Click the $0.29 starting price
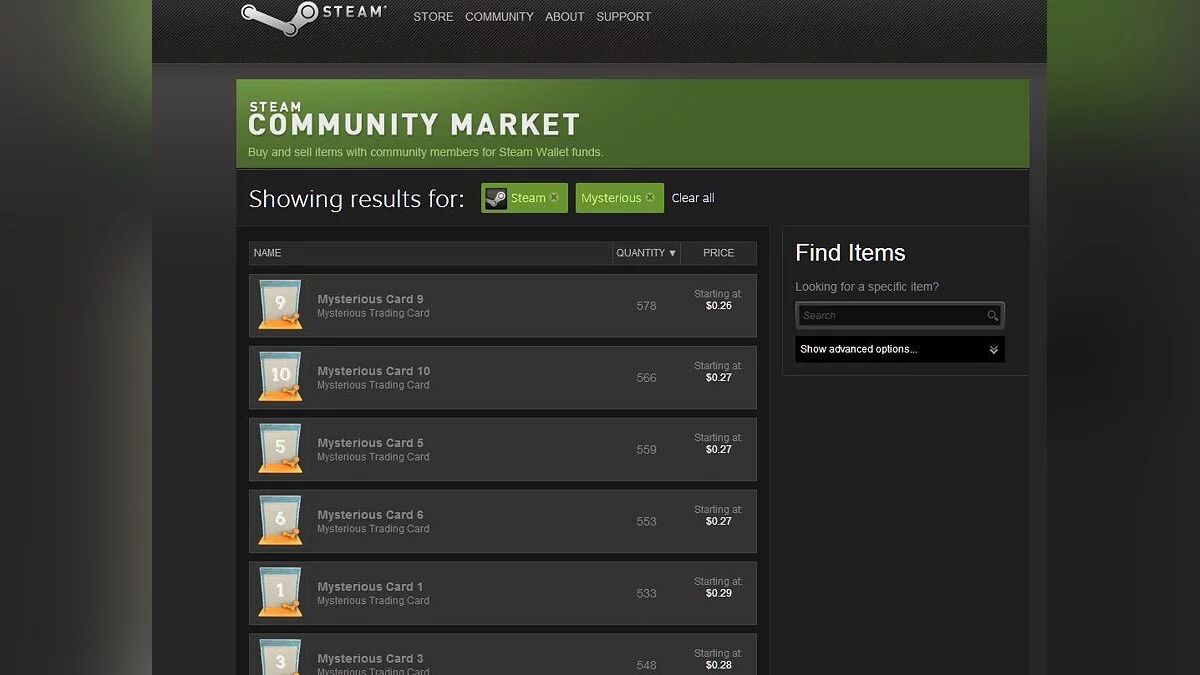This screenshot has width=1200, height=675. 718,594
